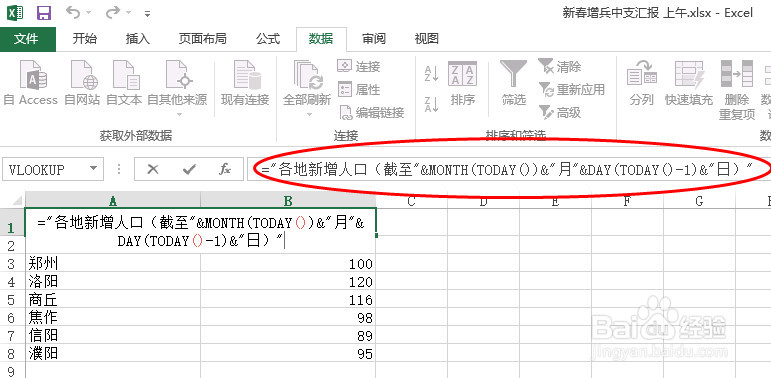Select row 3 header
This screenshot has height=378, width=771.
point(12,264)
